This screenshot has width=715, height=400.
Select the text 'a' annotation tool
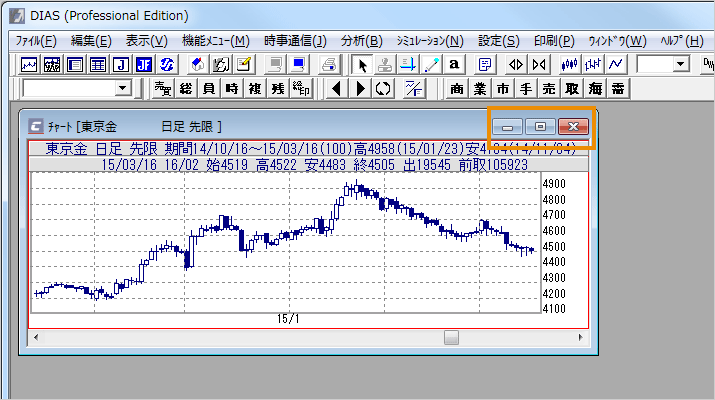point(455,64)
